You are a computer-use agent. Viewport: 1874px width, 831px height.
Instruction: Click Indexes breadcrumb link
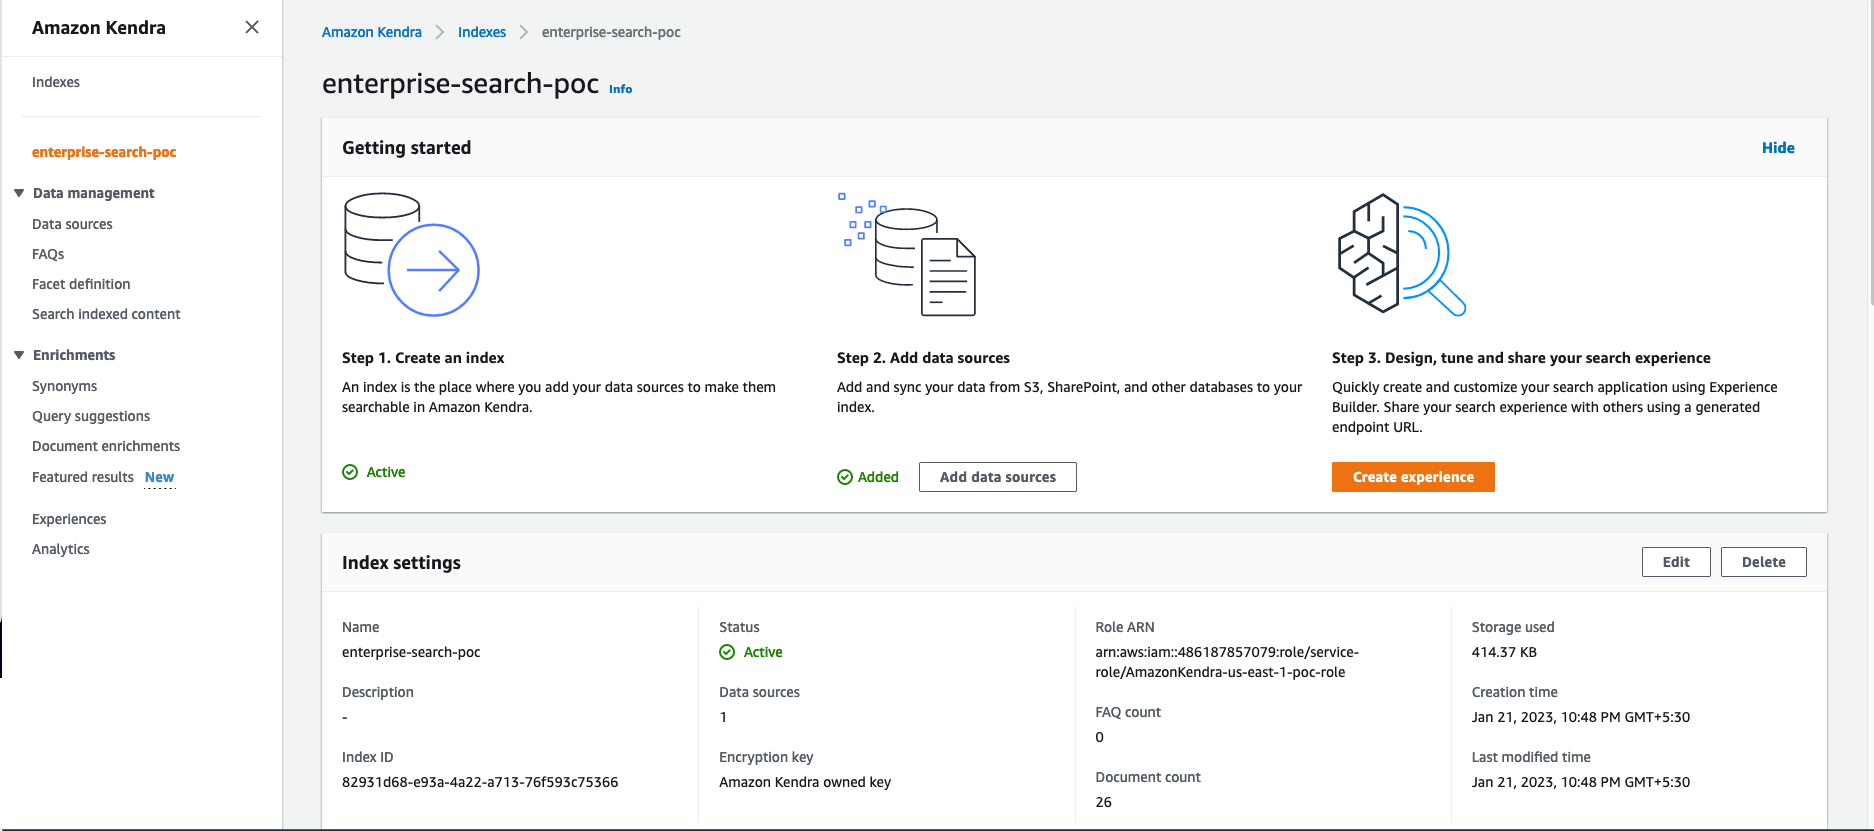[x=482, y=32]
